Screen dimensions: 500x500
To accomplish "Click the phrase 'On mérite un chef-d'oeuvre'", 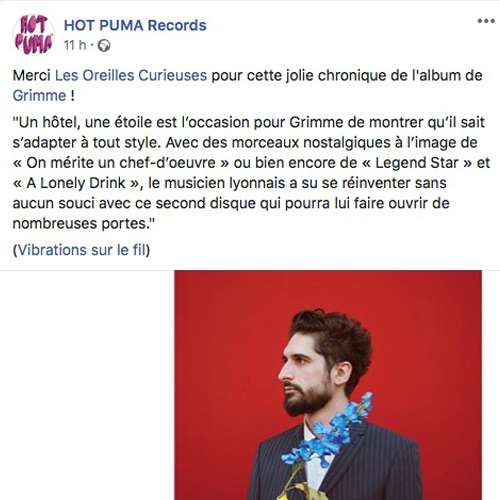I will (x=121, y=163).
